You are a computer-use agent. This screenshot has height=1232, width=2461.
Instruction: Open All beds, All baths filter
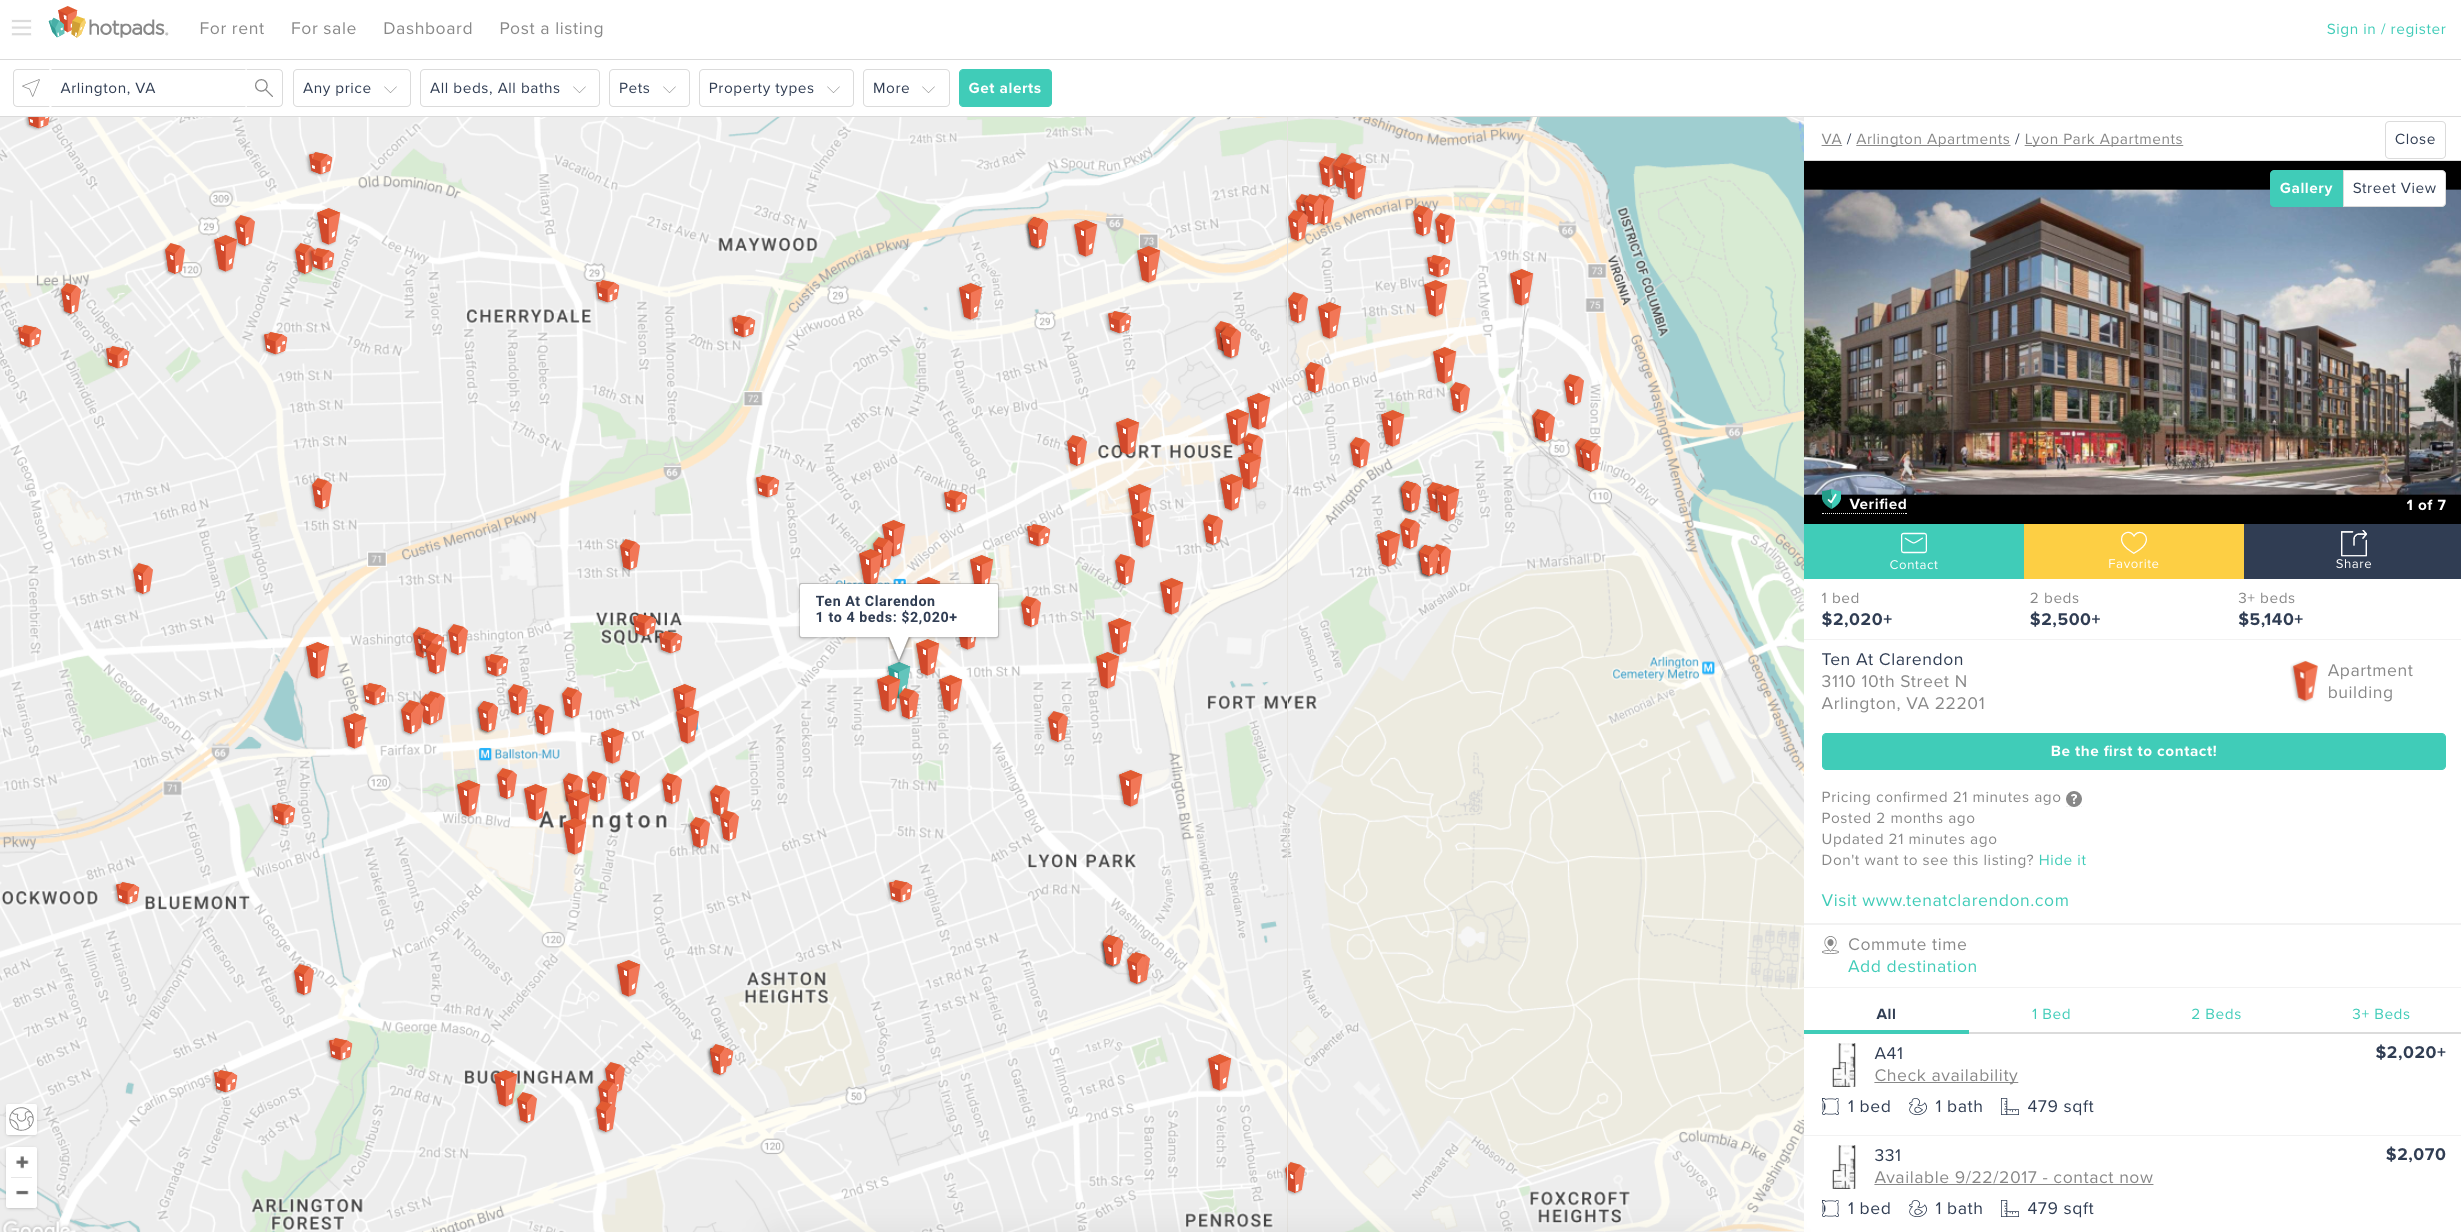coord(509,88)
